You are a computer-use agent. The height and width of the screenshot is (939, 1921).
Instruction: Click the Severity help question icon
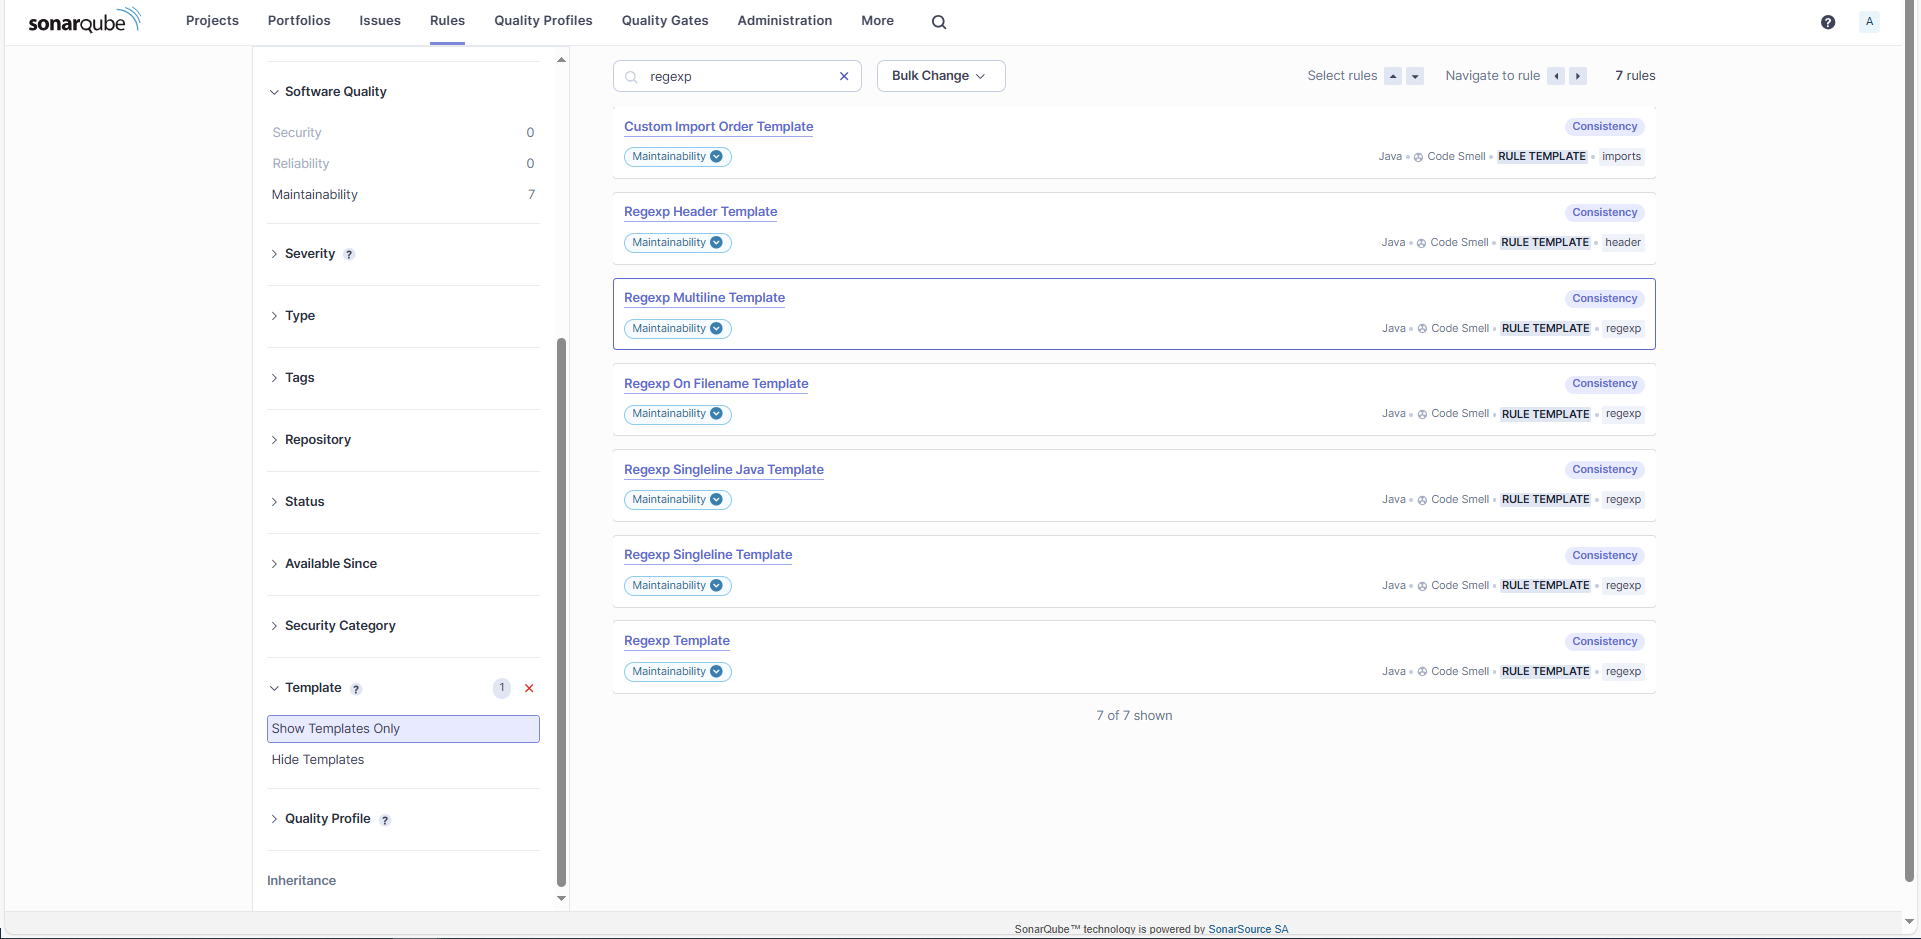[x=349, y=255]
